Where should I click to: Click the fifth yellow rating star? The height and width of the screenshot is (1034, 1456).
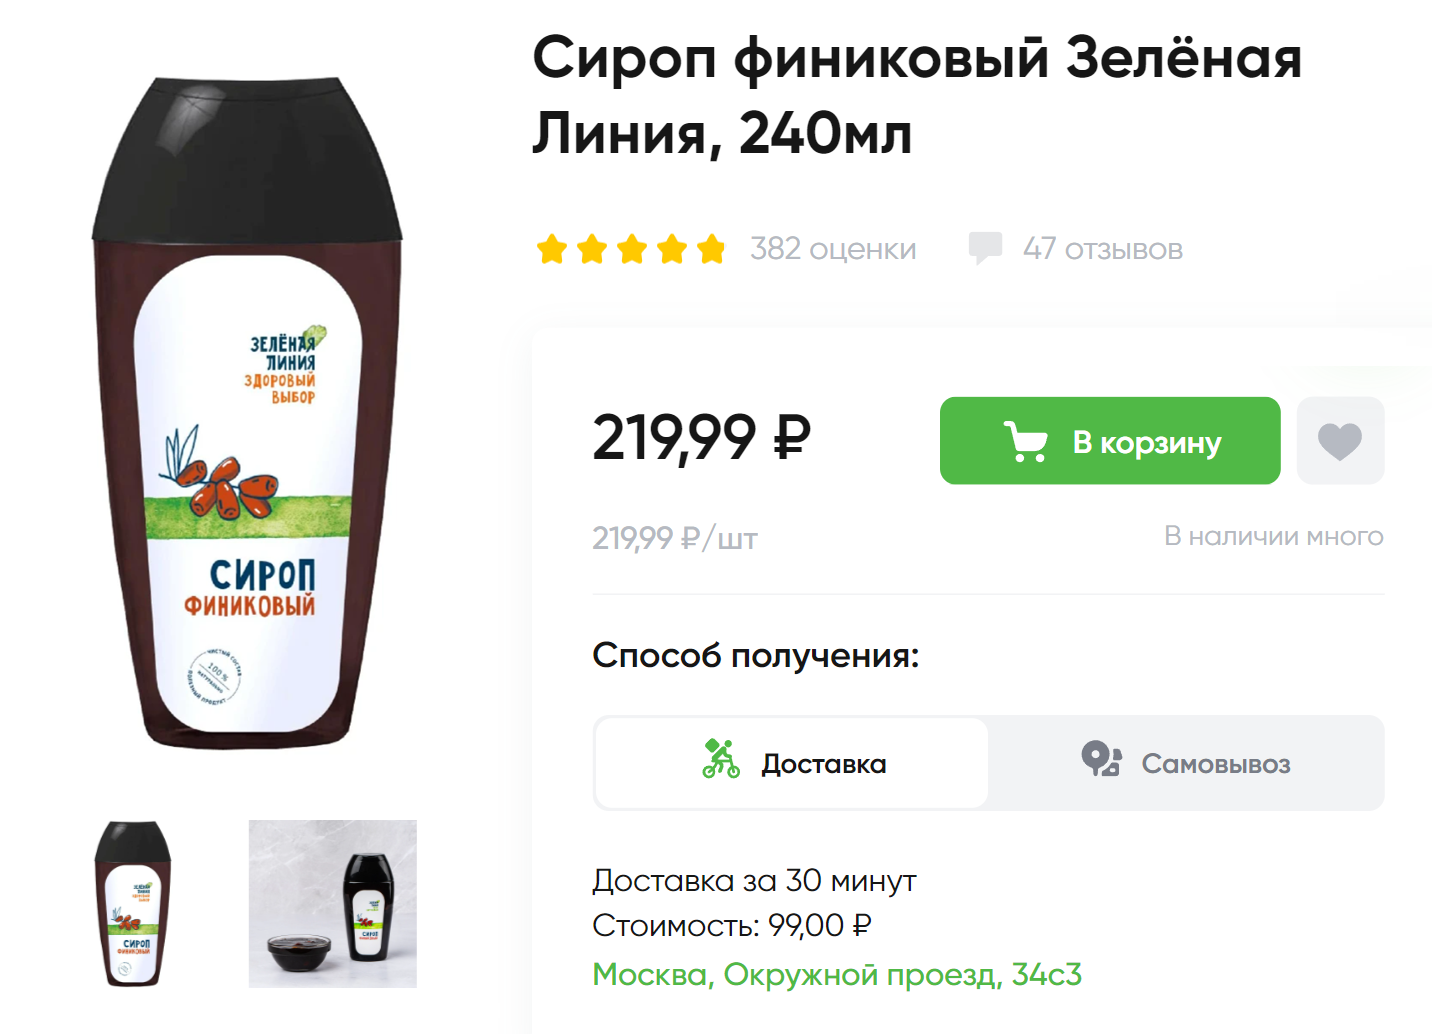[x=711, y=249]
